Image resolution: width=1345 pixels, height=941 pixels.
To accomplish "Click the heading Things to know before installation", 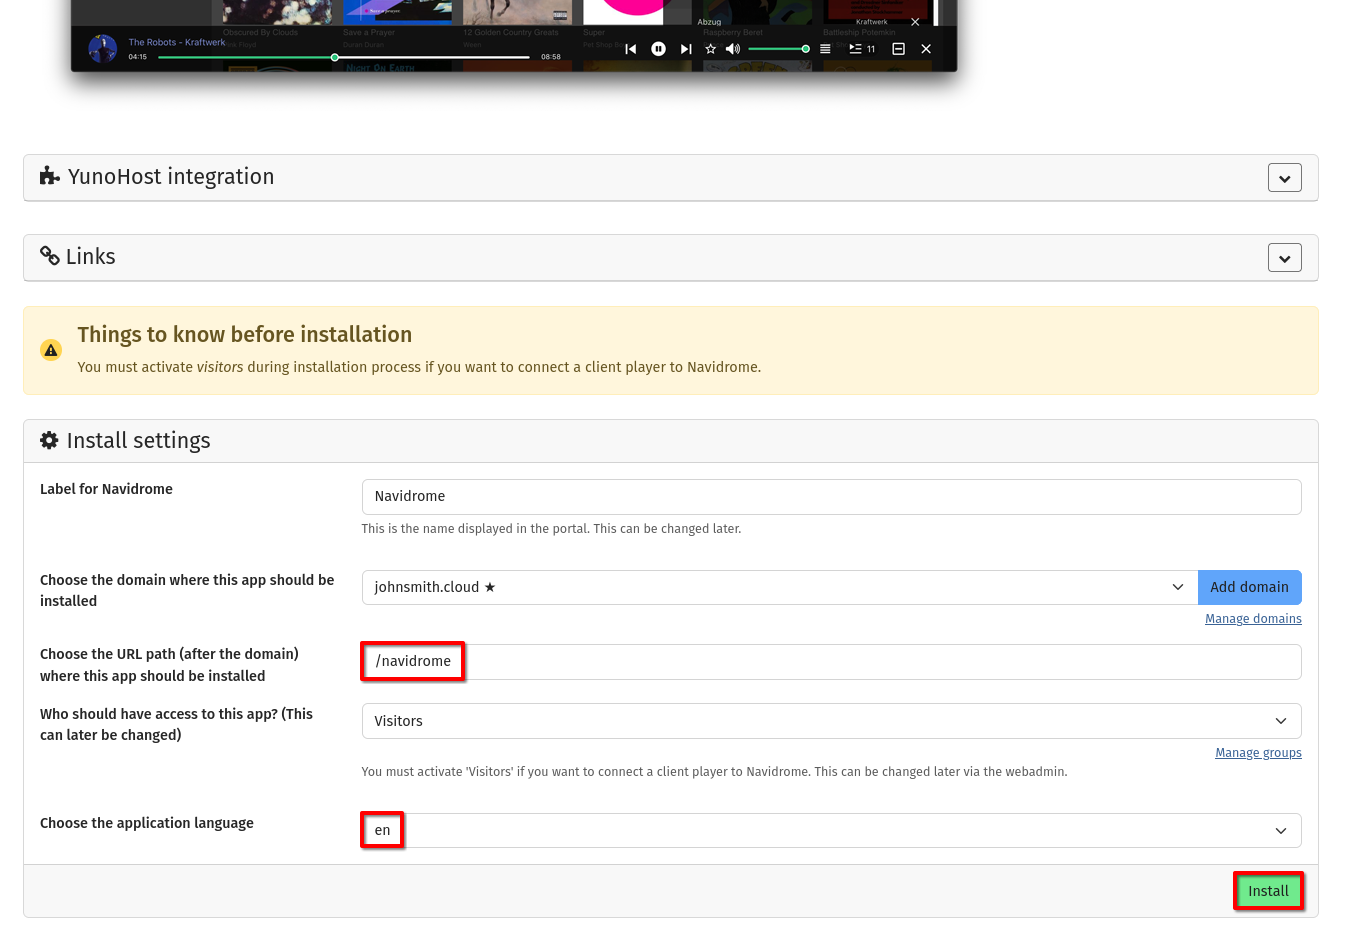I will pos(245,334).
